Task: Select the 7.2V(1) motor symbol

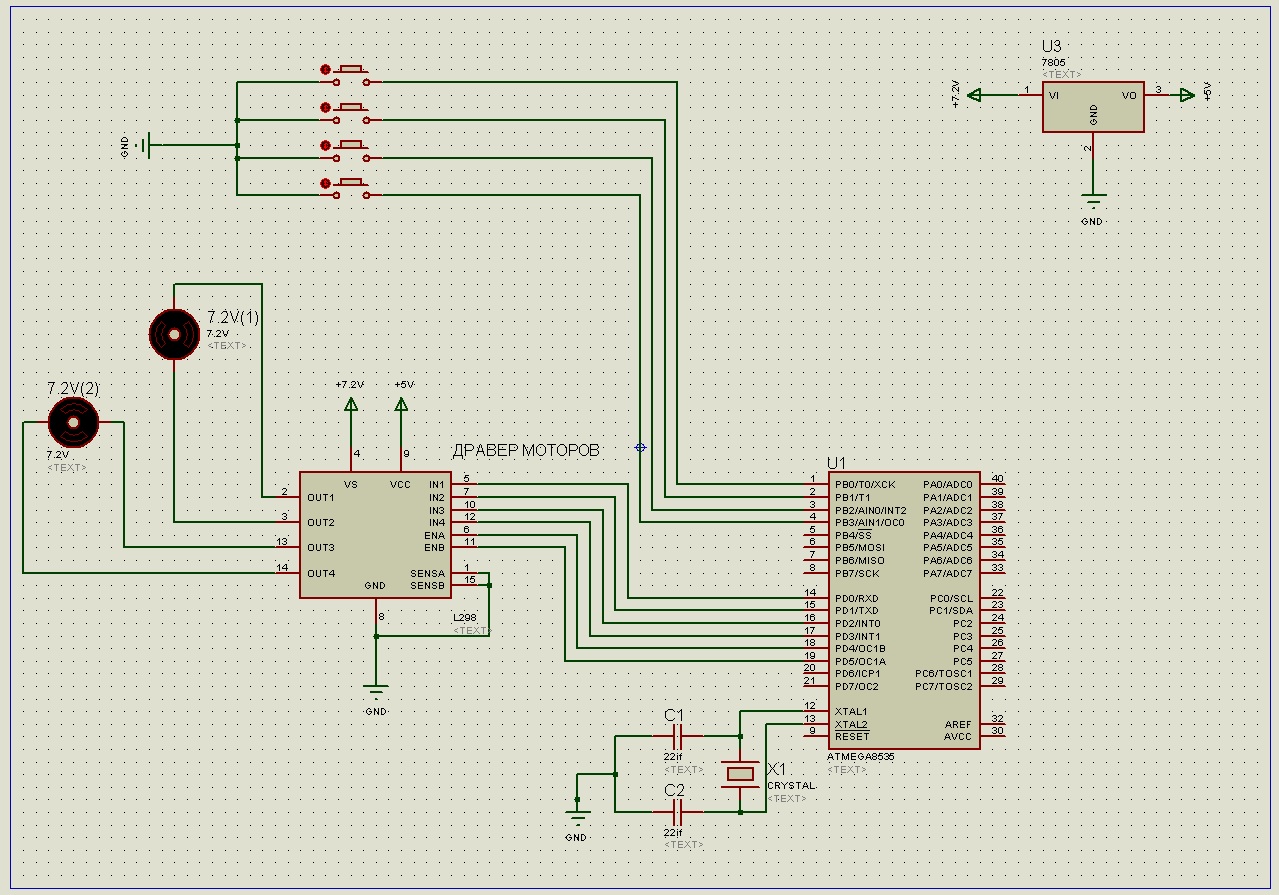Action: [174, 334]
